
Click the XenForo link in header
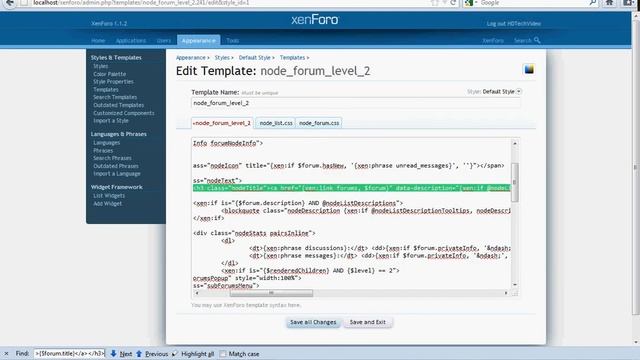[x=493, y=40]
